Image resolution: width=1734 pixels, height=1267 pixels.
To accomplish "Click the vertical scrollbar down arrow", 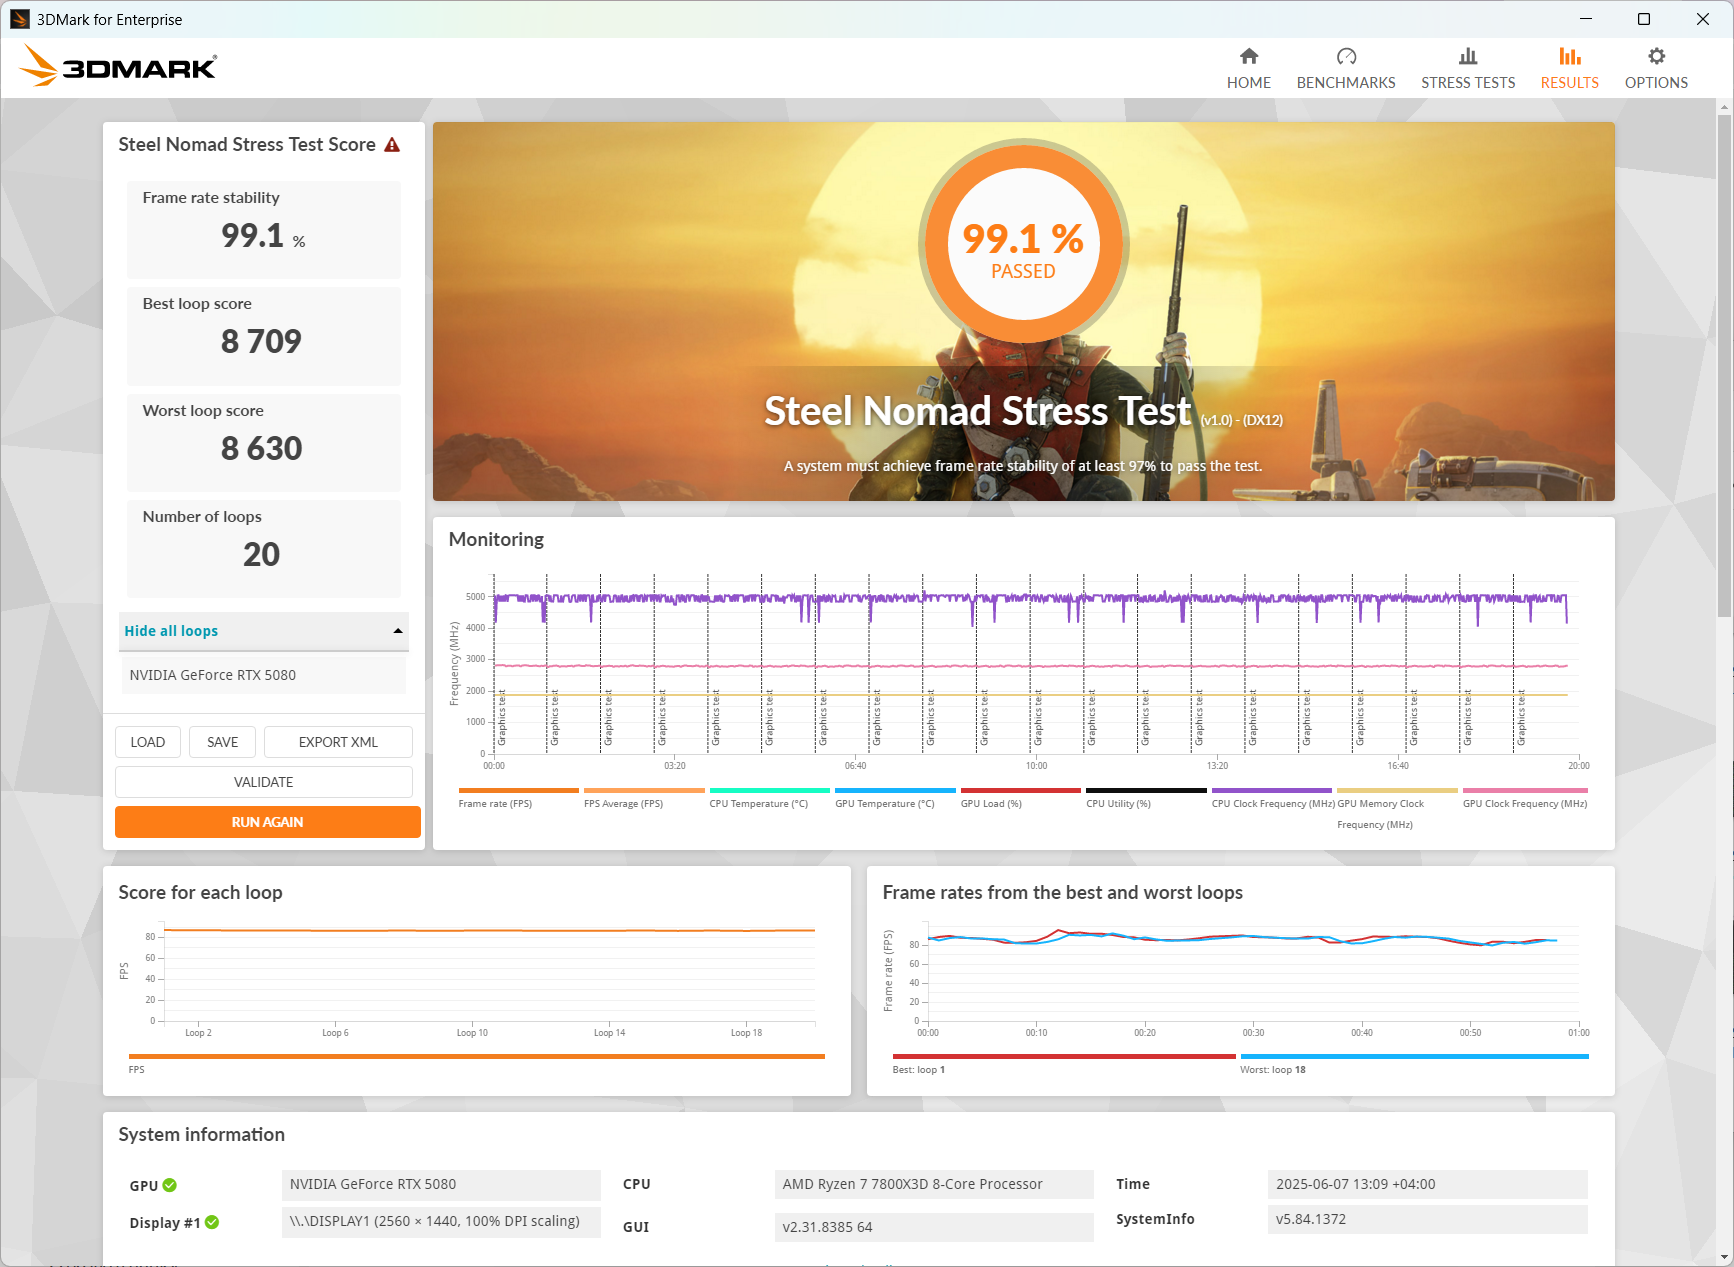I will [x=1724, y=1257].
